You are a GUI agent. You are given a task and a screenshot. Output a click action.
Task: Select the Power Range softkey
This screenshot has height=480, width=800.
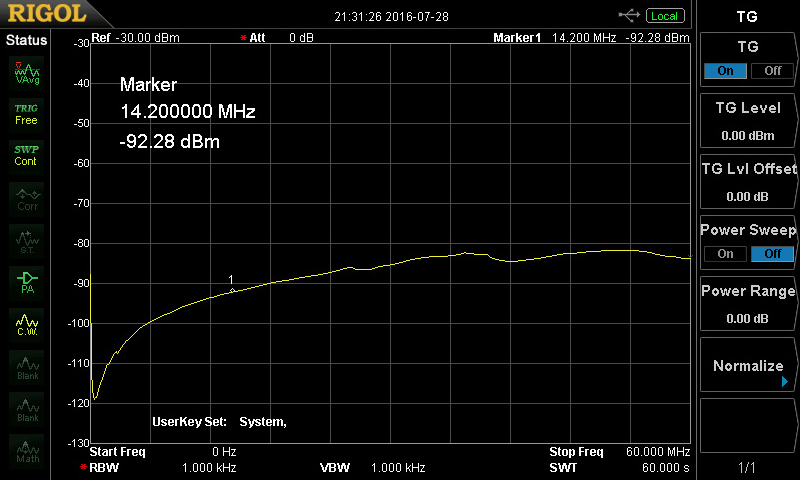(x=747, y=304)
